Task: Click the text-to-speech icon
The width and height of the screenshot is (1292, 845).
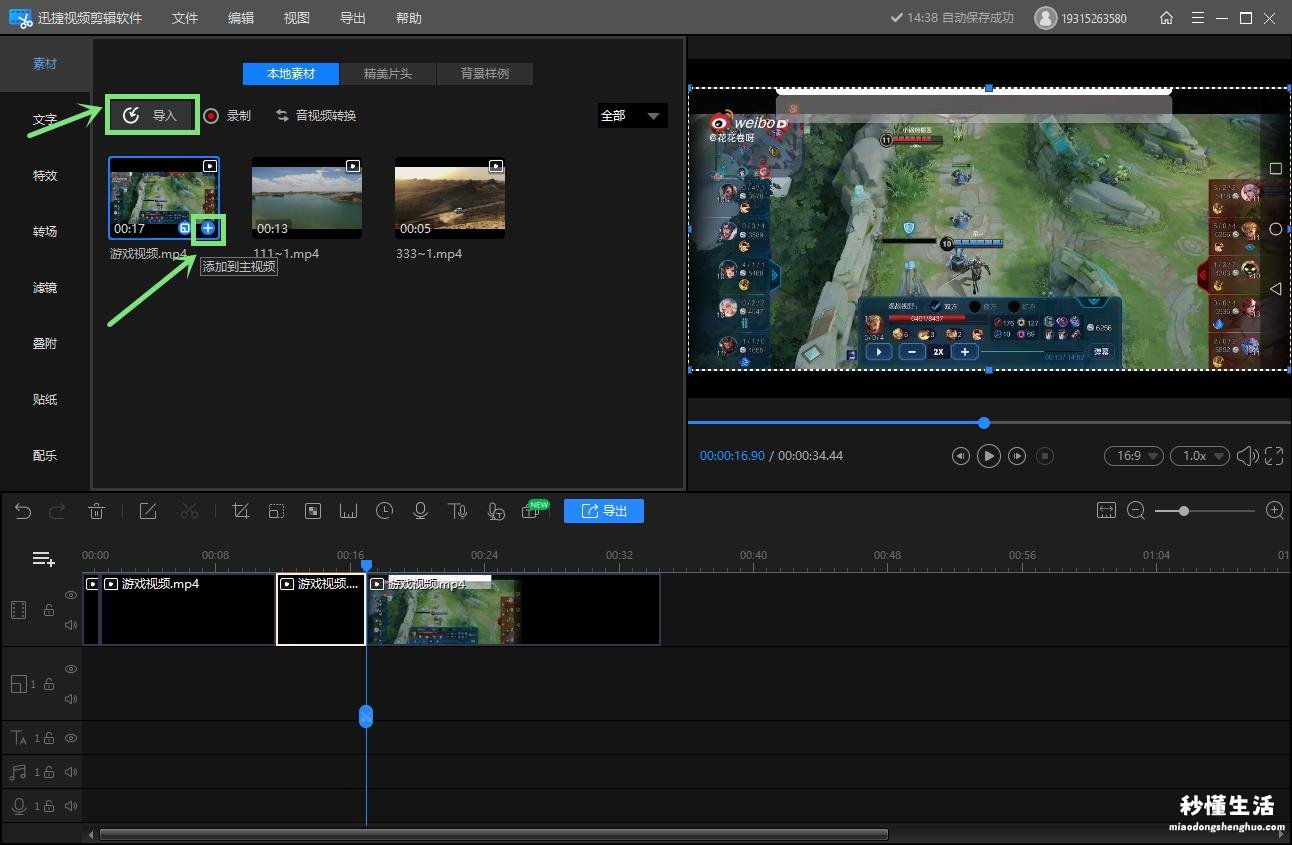Action: click(458, 511)
